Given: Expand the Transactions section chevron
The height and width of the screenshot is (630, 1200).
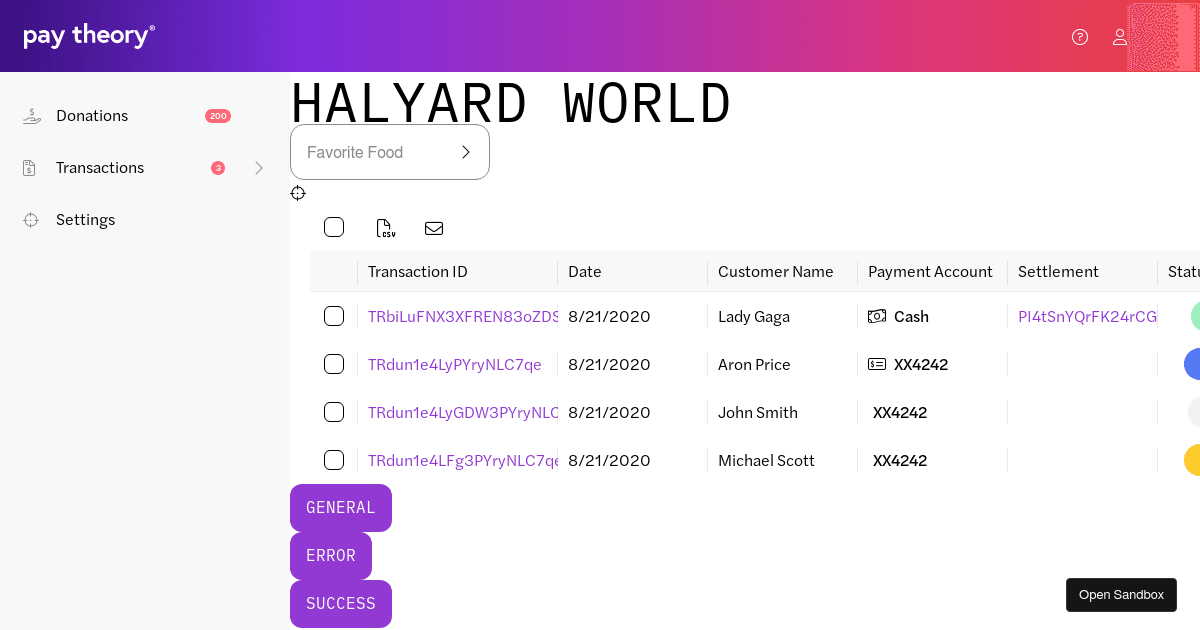Looking at the screenshot, I should click(x=259, y=167).
